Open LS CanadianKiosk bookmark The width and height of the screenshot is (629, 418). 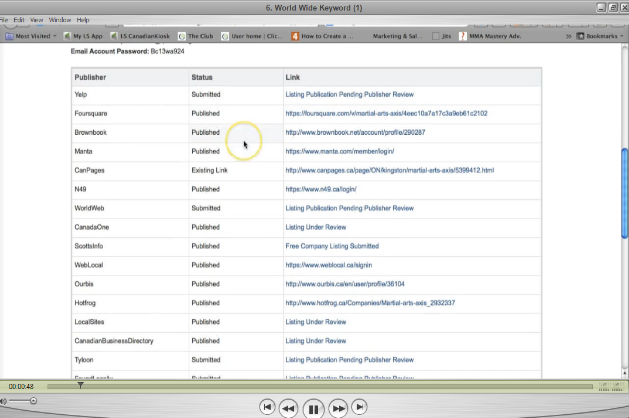[x=140, y=36]
